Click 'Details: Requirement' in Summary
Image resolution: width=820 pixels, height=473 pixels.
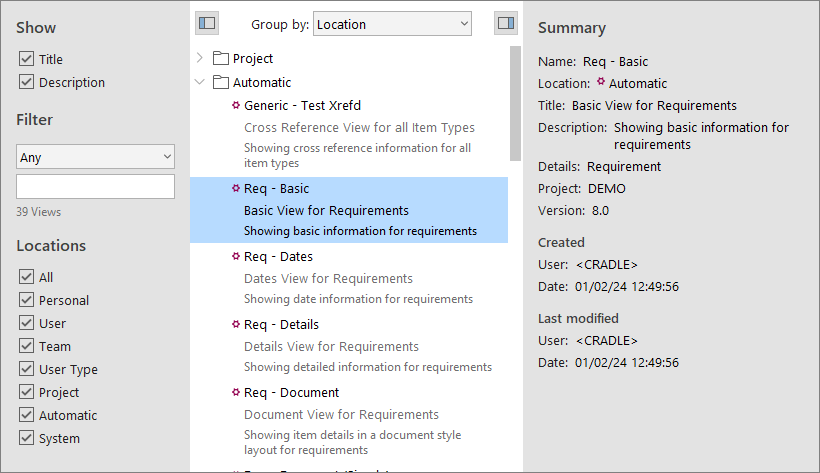[600, 166]
